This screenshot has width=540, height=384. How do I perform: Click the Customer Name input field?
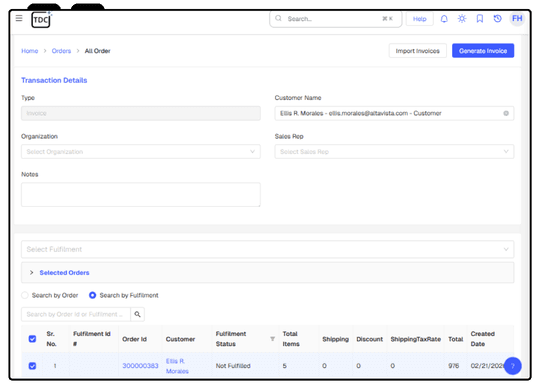(394, 113)
